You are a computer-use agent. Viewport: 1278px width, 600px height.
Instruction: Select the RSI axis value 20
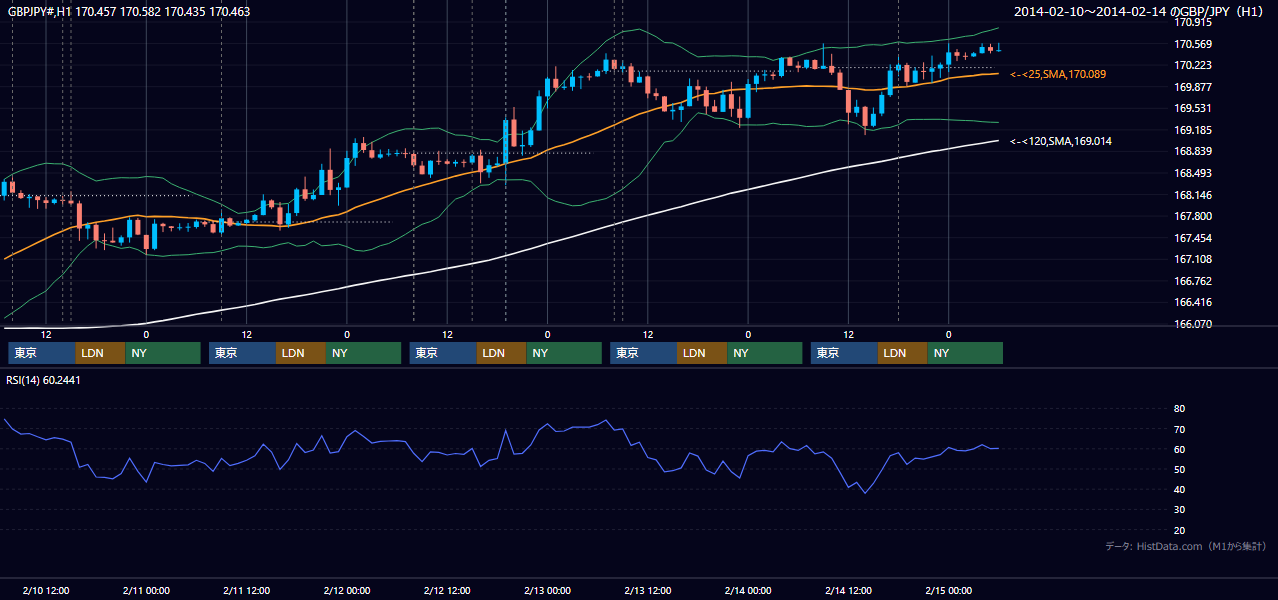1179,530
